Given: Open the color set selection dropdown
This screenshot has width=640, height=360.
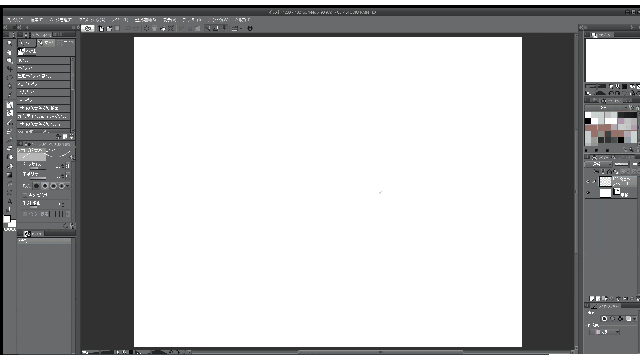Looking at the screenshot, I should [606, 107].
